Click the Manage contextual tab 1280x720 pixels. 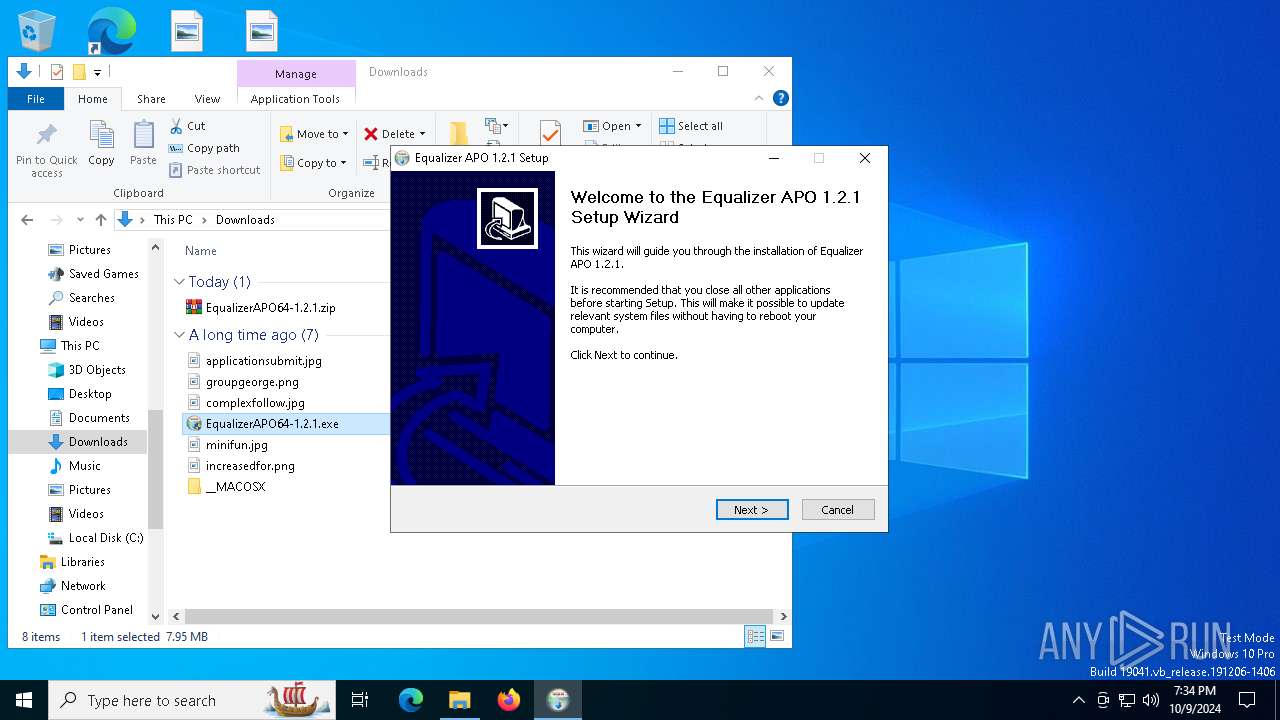[296, 74]
